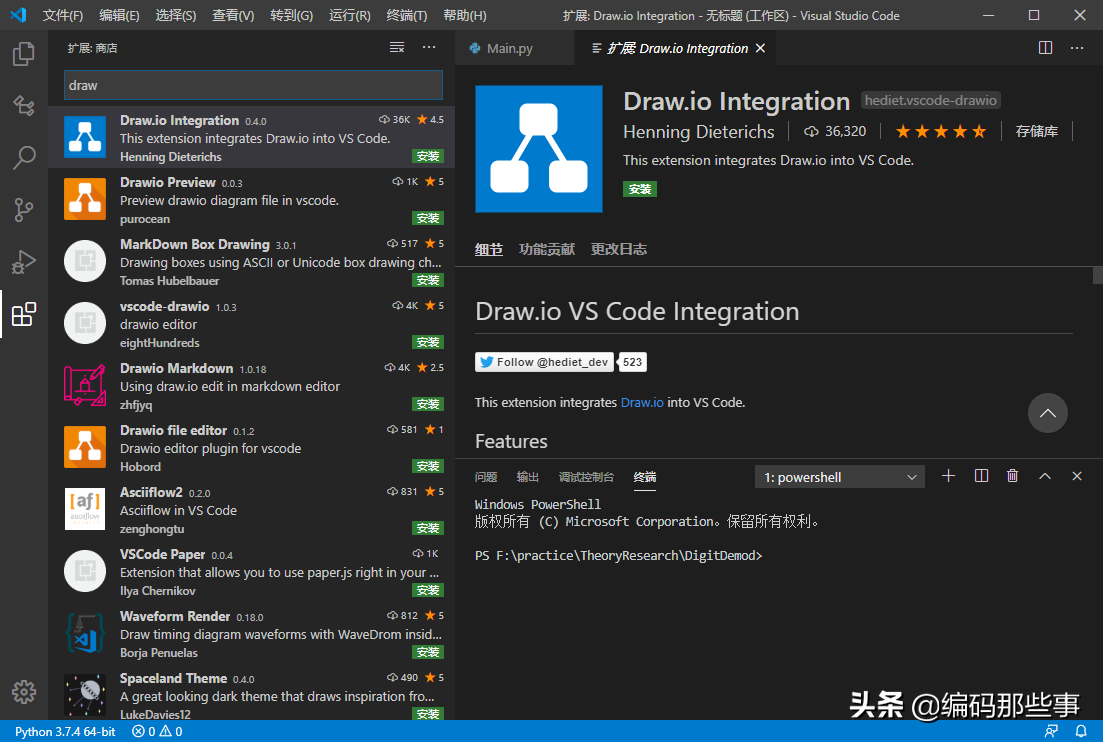This screenshot has width=1103, height=742.
Task: Select VSCode Paper extension entry
Action: coord(252,570)
